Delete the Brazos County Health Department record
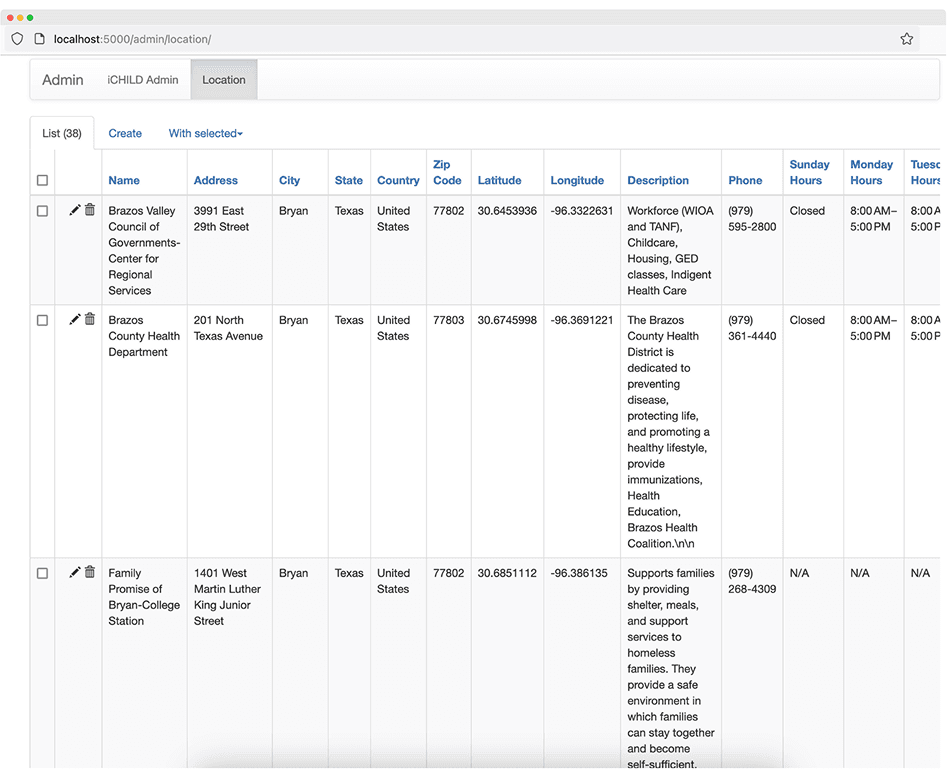Viewport: 950px width, 773px height. tap(90, 318)
